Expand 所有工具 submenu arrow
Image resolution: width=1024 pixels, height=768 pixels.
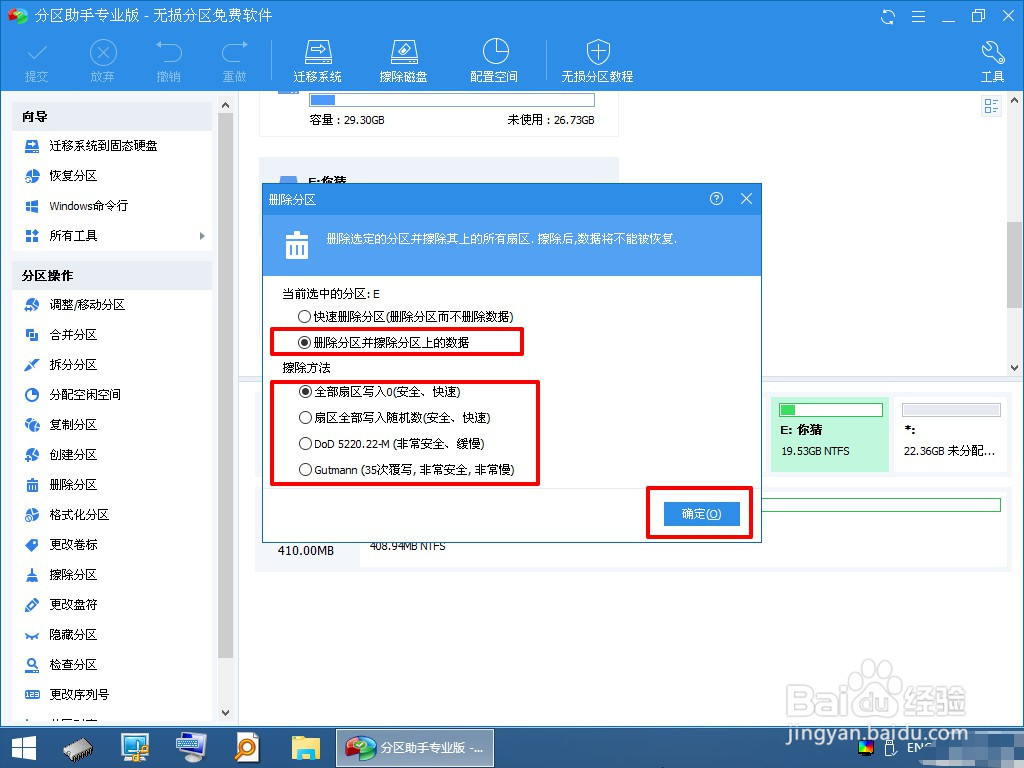(202, 236)
